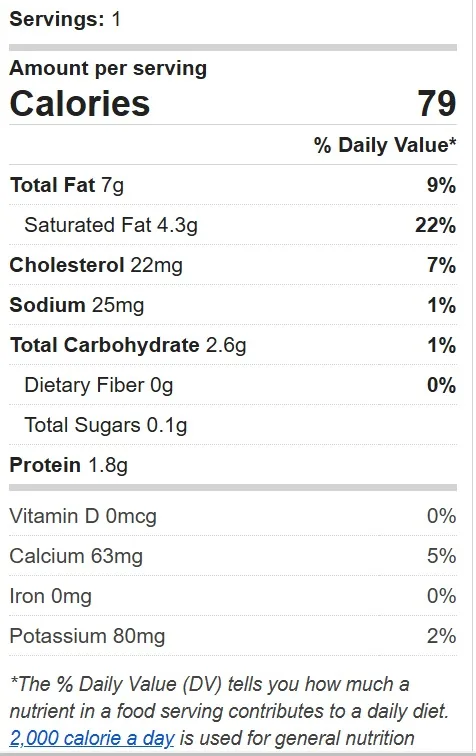Select the Total Fat 7g row
This screenshot has width=476, height=756.
pyautogui.click(x=233, y=185)
